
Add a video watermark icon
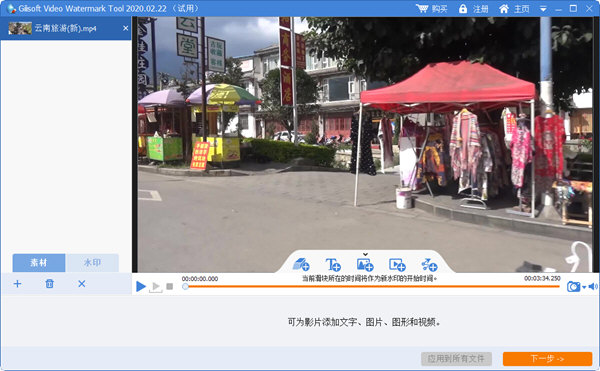pos(397,264)
